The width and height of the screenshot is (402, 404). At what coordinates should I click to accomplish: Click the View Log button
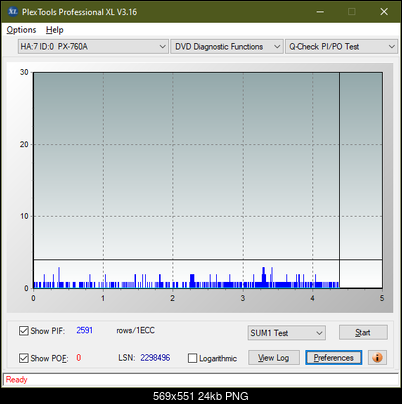click(x=274, y=358)
